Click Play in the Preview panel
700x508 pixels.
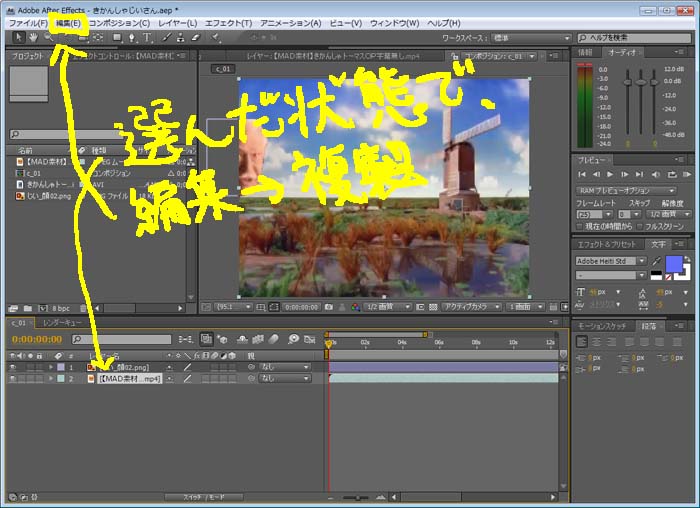[x=610, y=175]
